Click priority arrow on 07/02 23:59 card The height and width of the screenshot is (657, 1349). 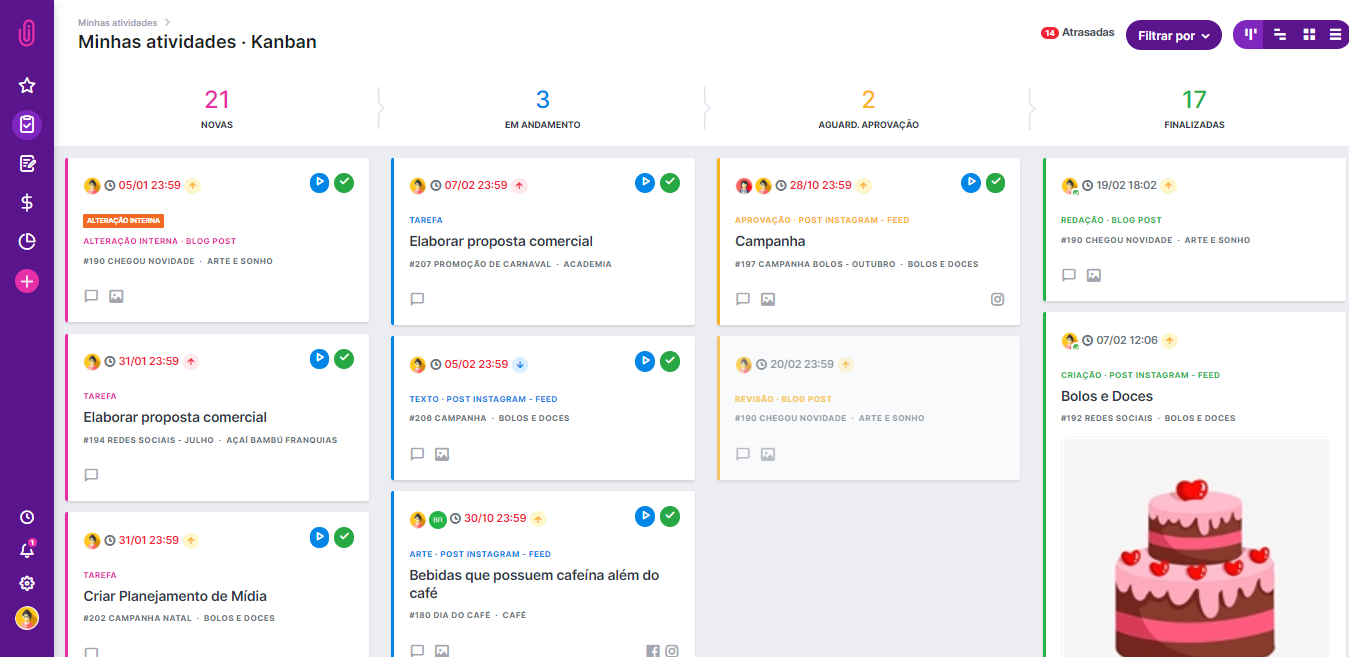pos(520,185)
